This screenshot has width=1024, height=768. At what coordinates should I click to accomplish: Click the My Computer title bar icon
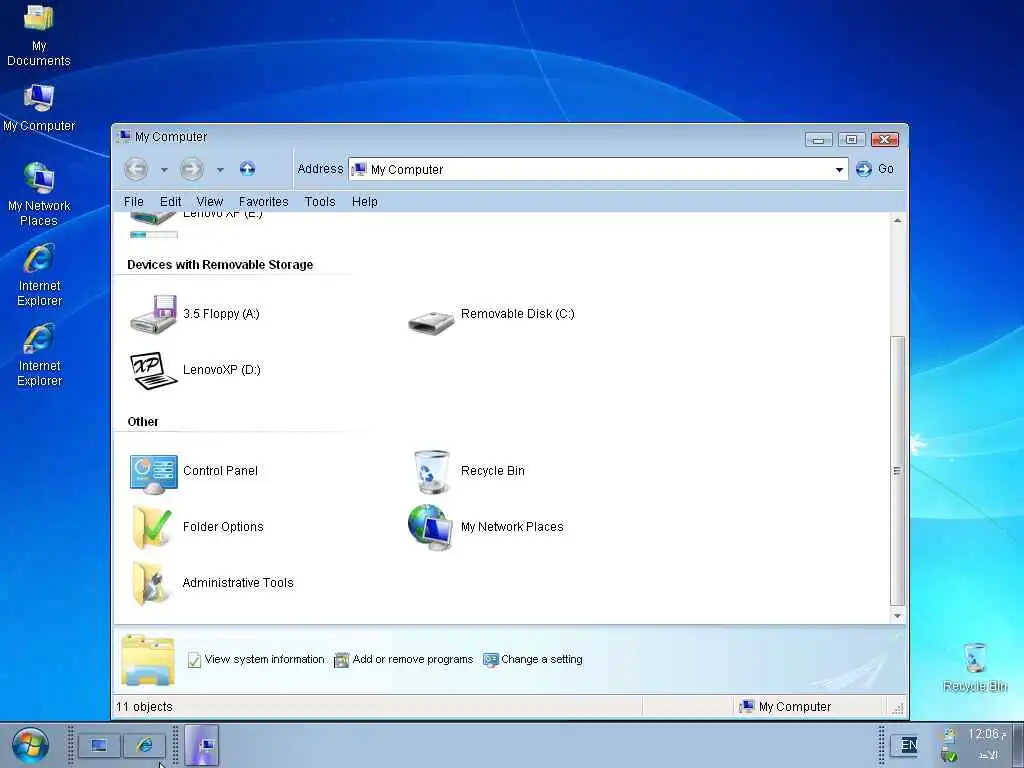pos(123,136)
